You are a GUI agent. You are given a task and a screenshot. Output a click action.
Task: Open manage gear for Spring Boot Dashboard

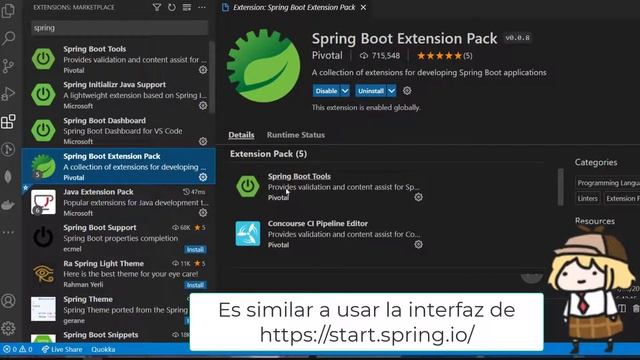click(203, 141)
